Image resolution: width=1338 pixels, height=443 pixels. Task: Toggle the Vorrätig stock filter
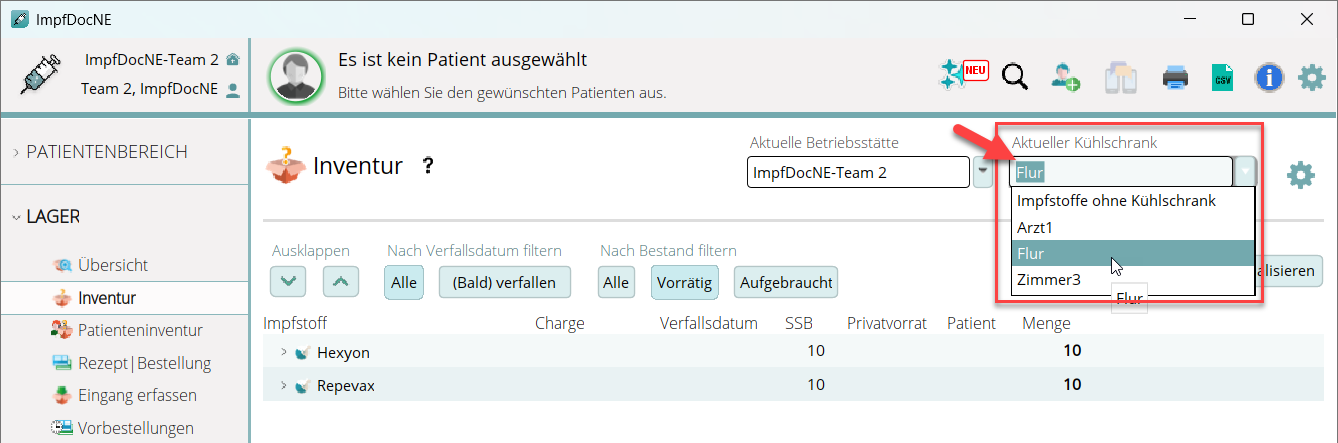685,283
